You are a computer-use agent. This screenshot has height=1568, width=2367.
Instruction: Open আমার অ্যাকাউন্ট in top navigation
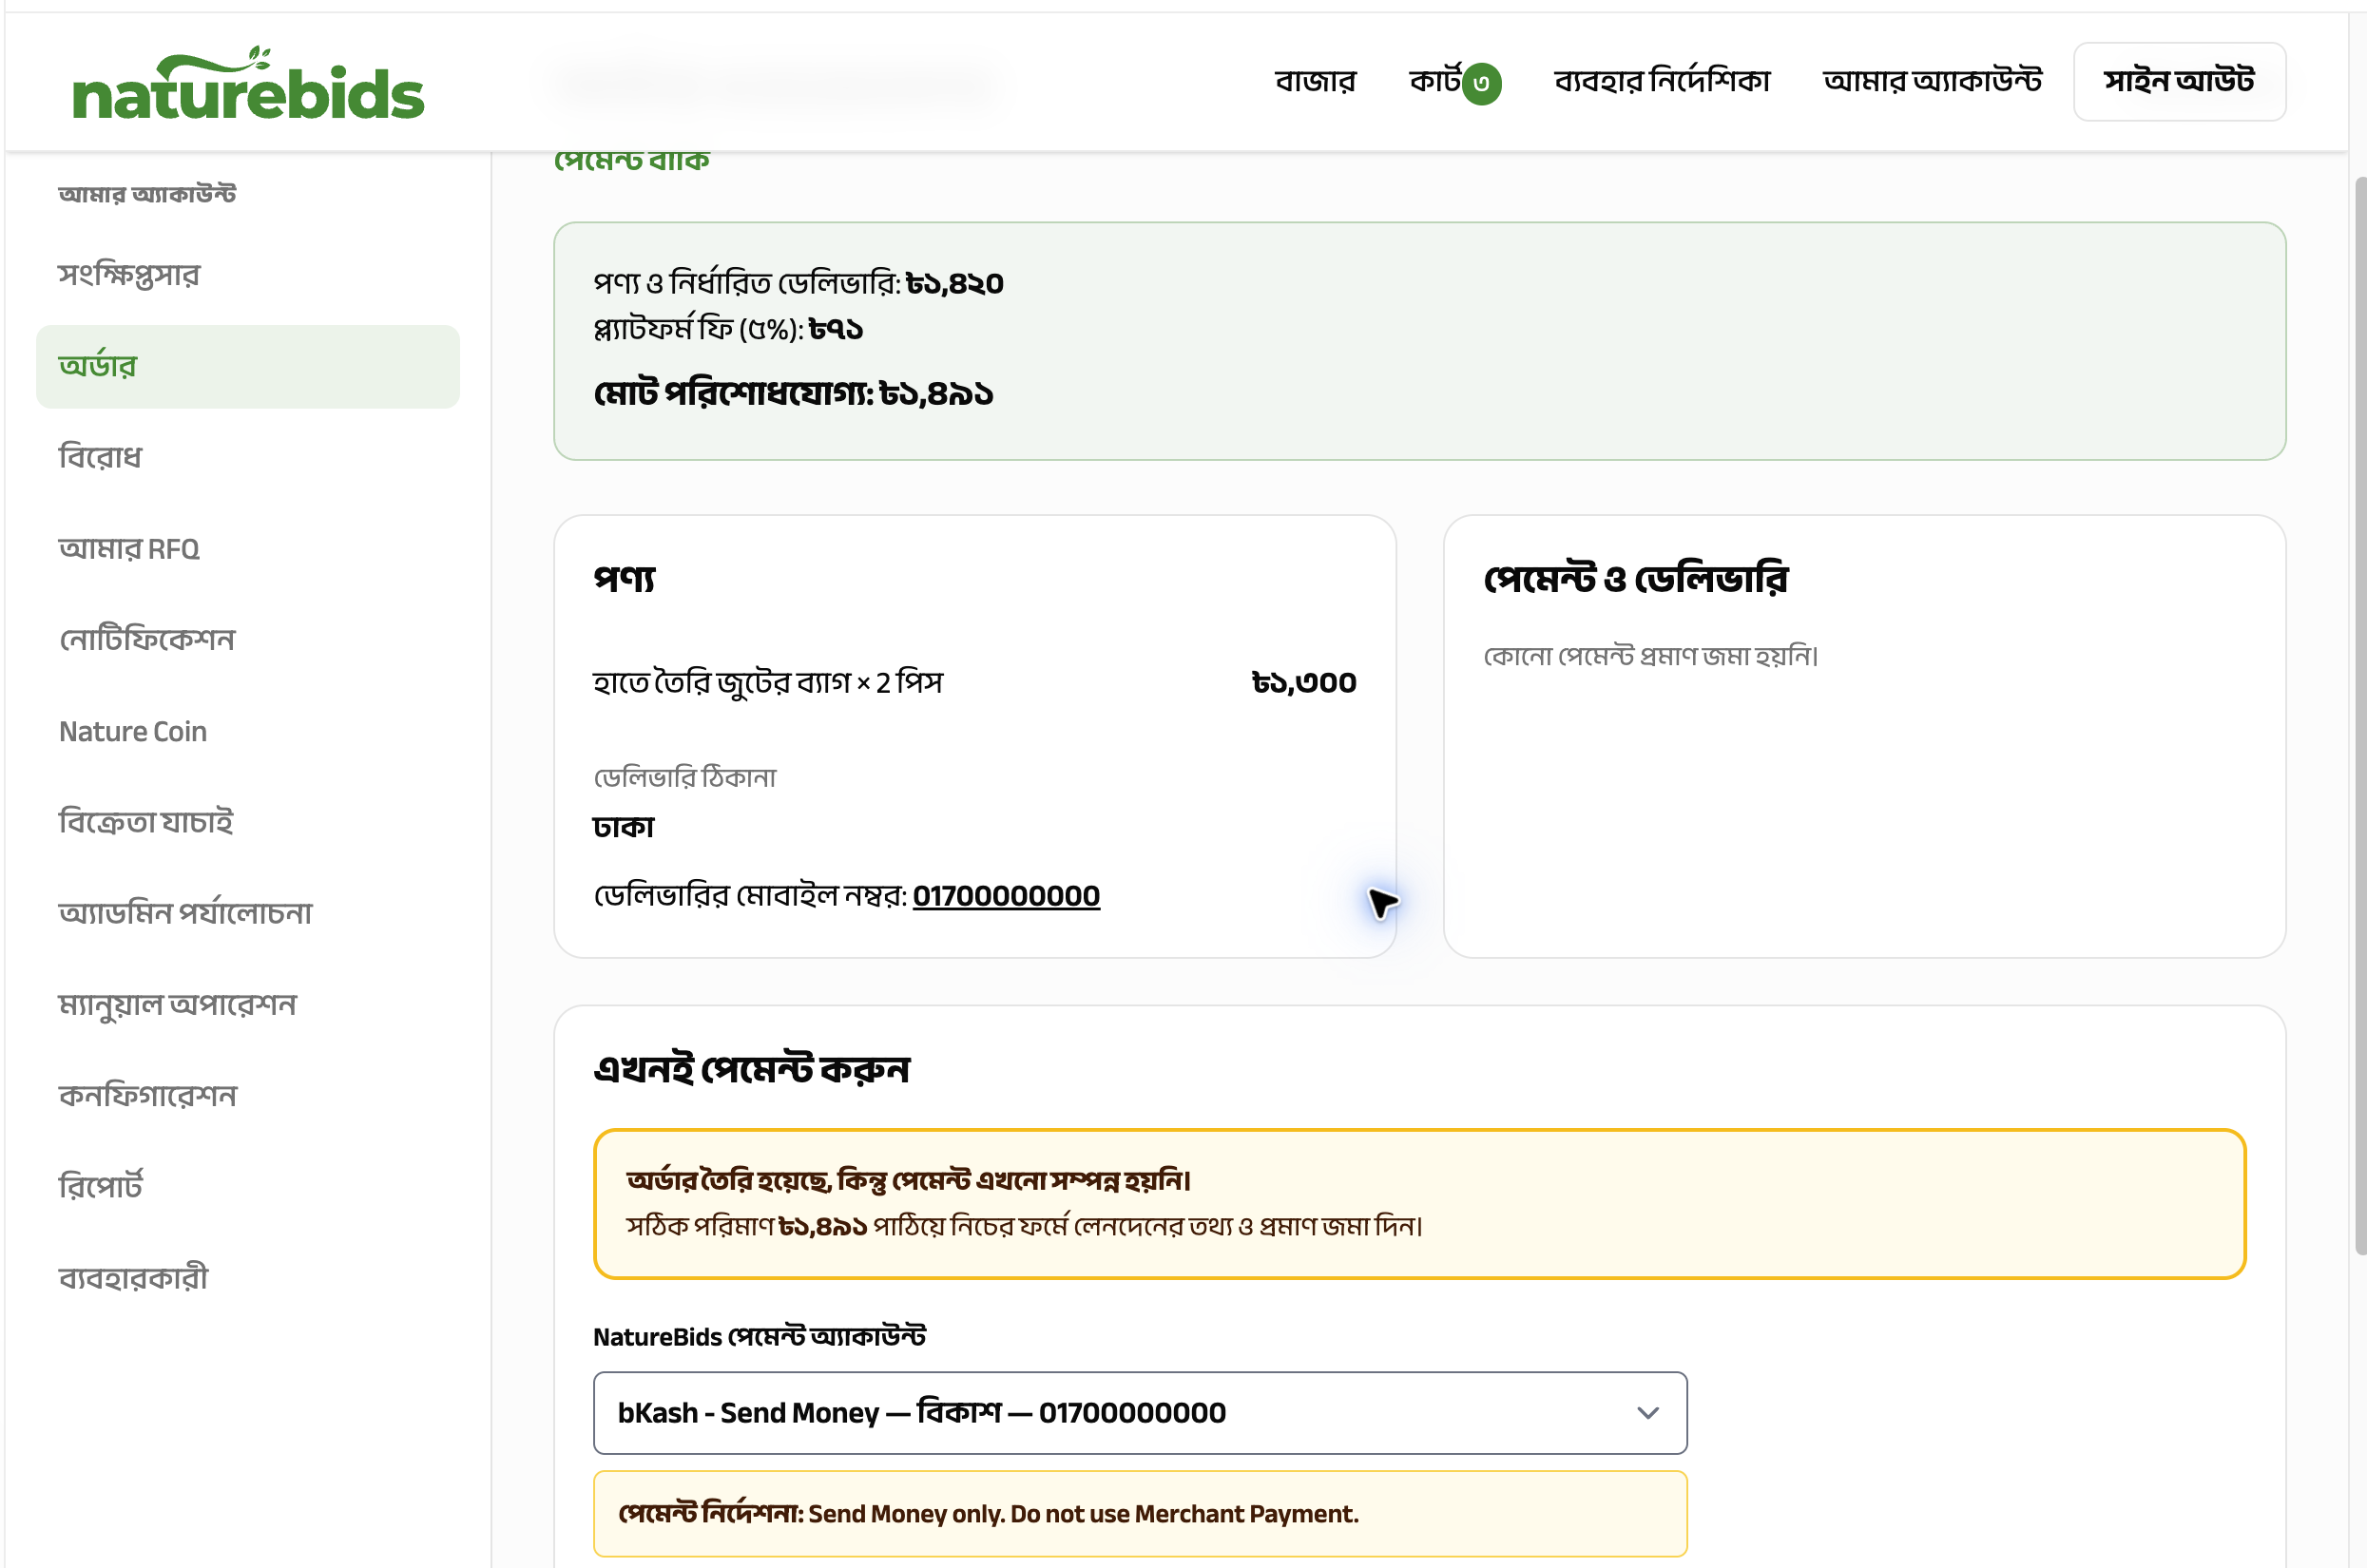[1932, 81]
